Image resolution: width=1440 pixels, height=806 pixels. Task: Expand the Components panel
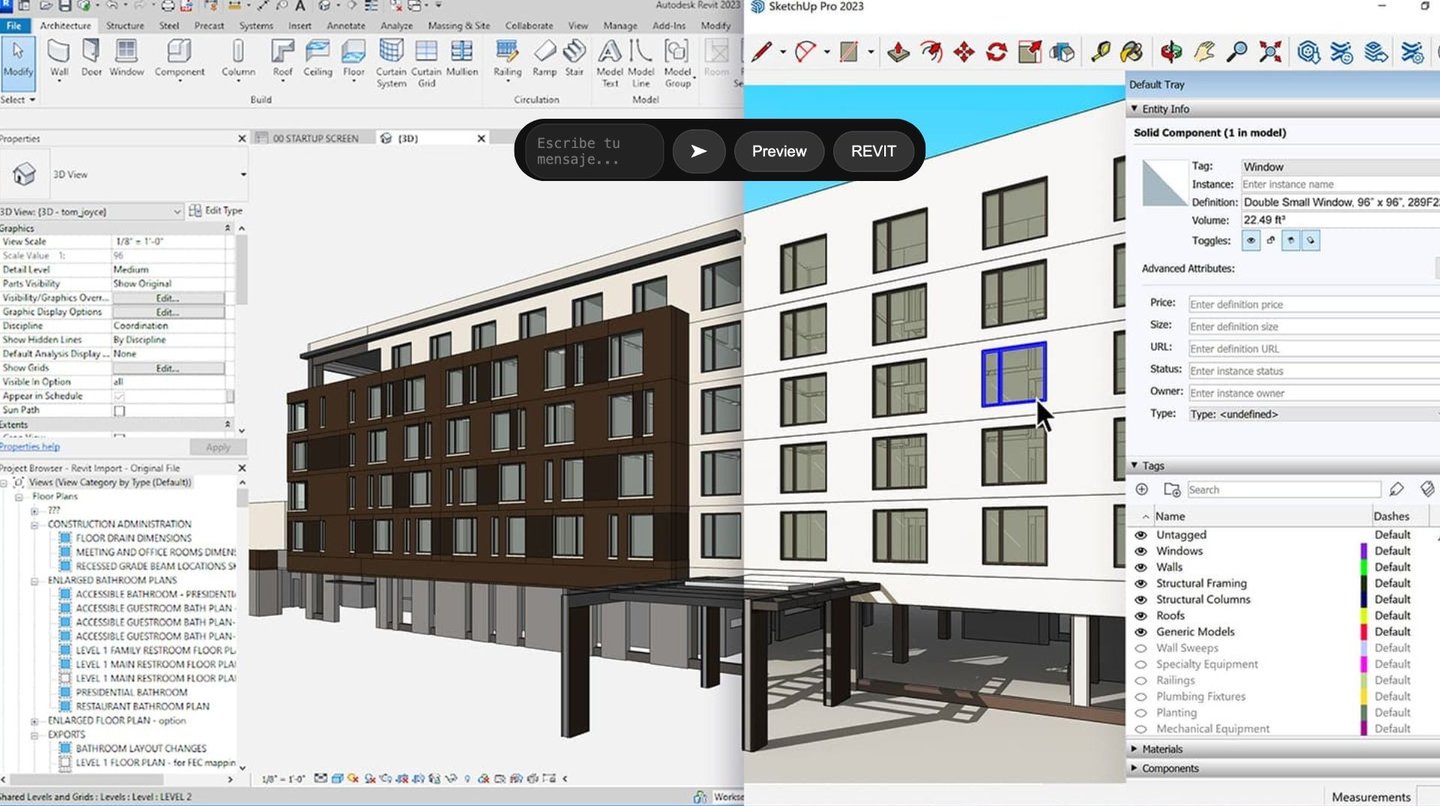(x=1135, y=769)
